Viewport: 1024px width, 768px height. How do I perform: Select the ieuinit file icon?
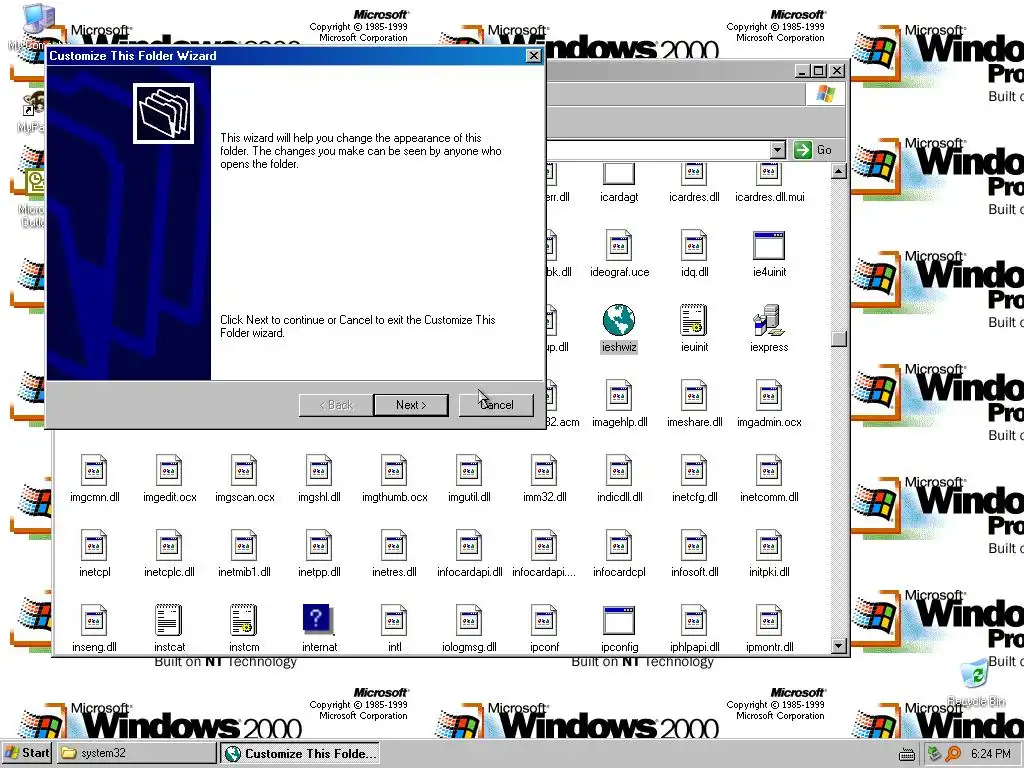point(694,320)
